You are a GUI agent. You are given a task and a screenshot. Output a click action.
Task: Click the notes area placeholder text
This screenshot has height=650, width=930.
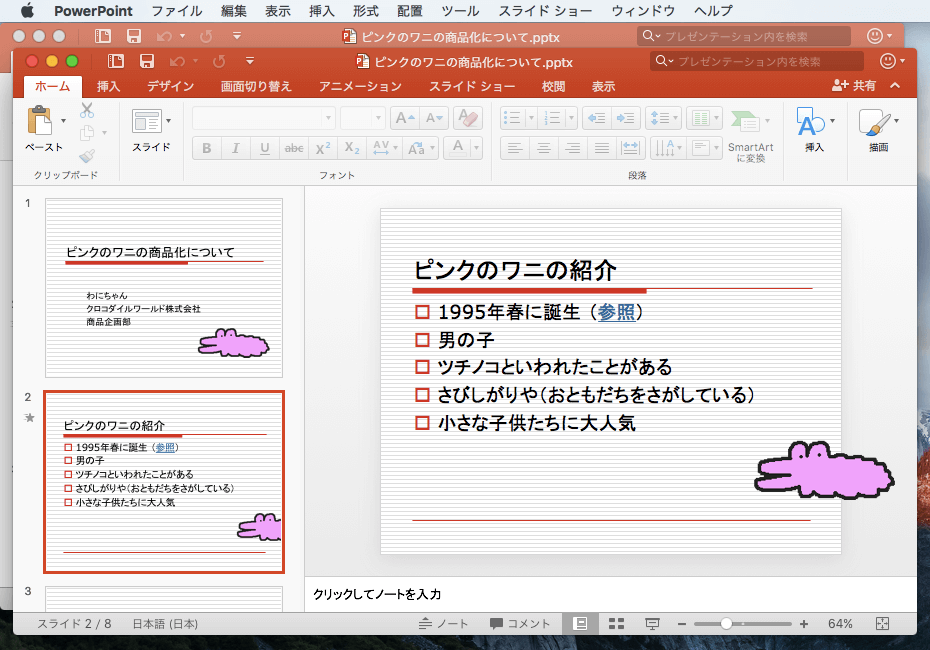click(377, 594)
